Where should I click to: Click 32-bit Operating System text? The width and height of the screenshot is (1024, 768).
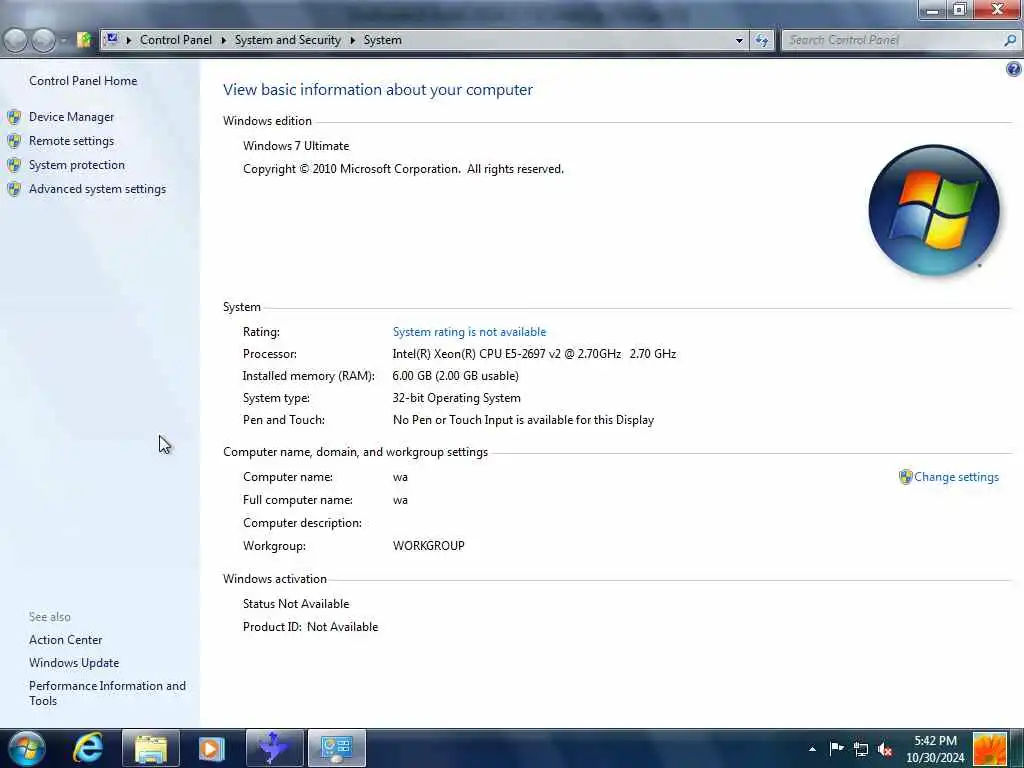click(x=456, y=398)
